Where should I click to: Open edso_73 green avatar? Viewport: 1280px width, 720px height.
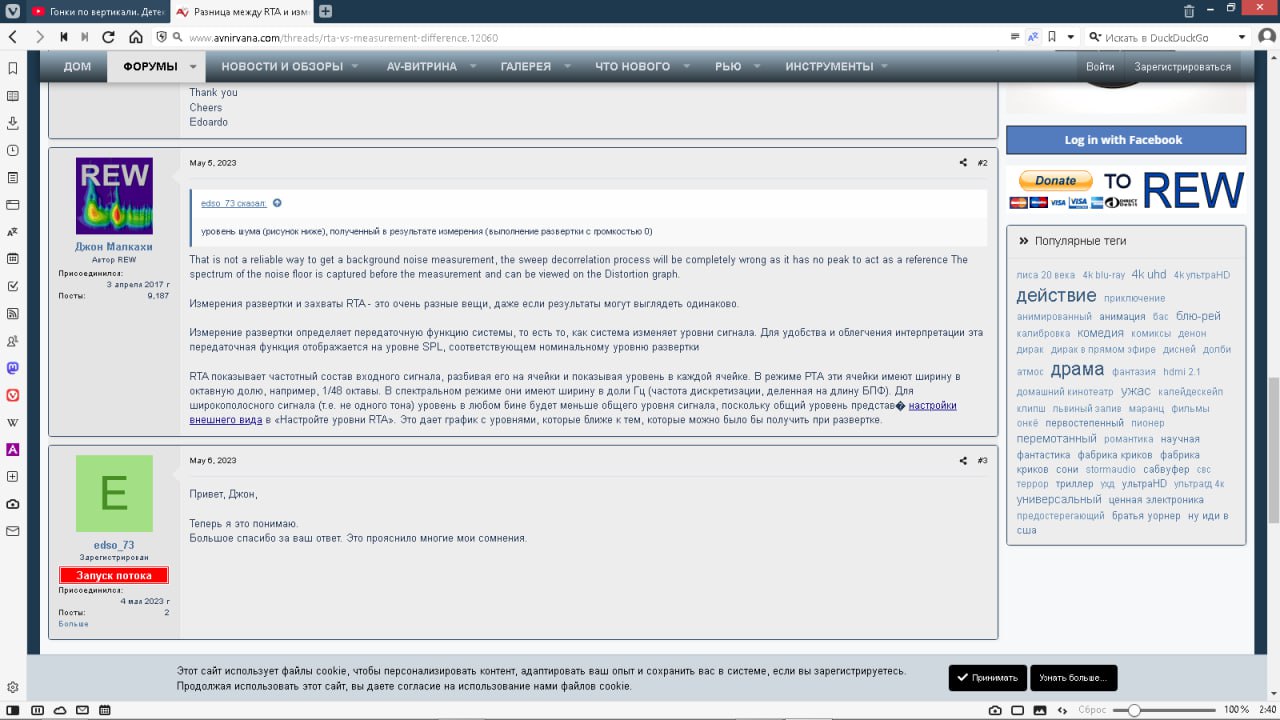click(x=114, y=494)
